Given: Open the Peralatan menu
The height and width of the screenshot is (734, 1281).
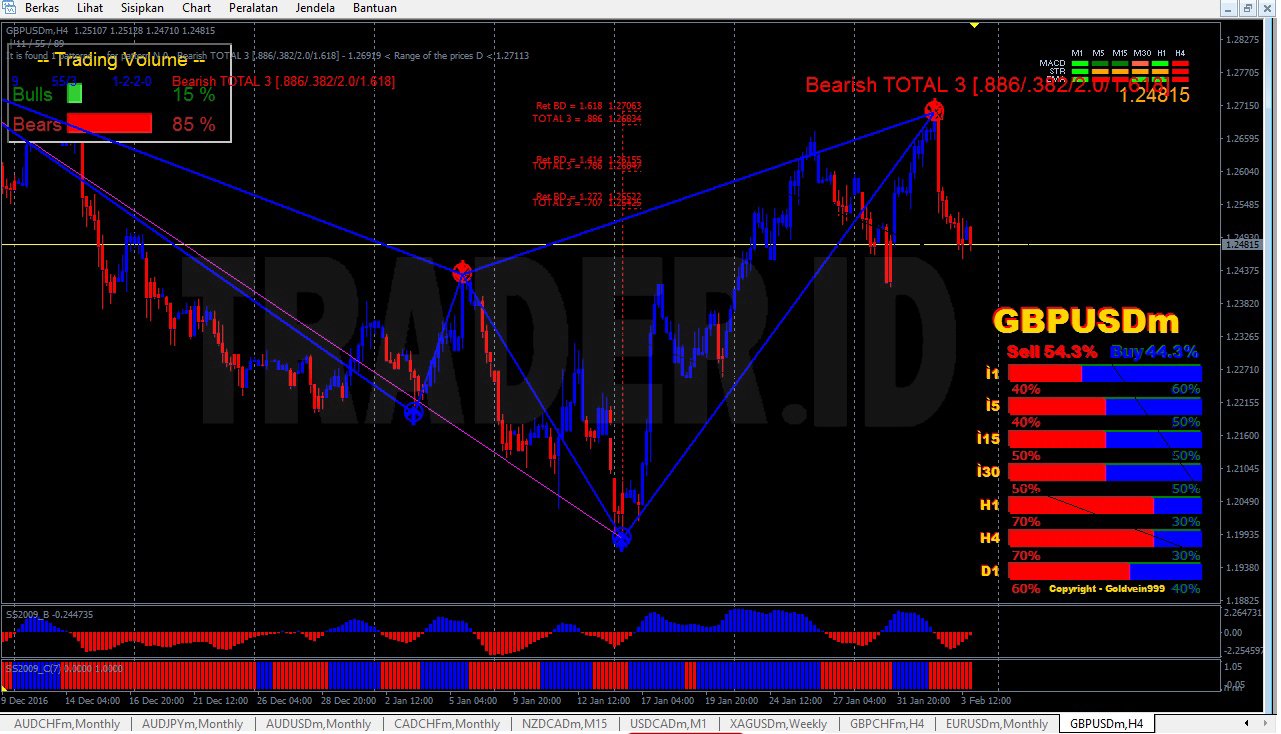Looking at the screenshot, I should click(252, 7).
